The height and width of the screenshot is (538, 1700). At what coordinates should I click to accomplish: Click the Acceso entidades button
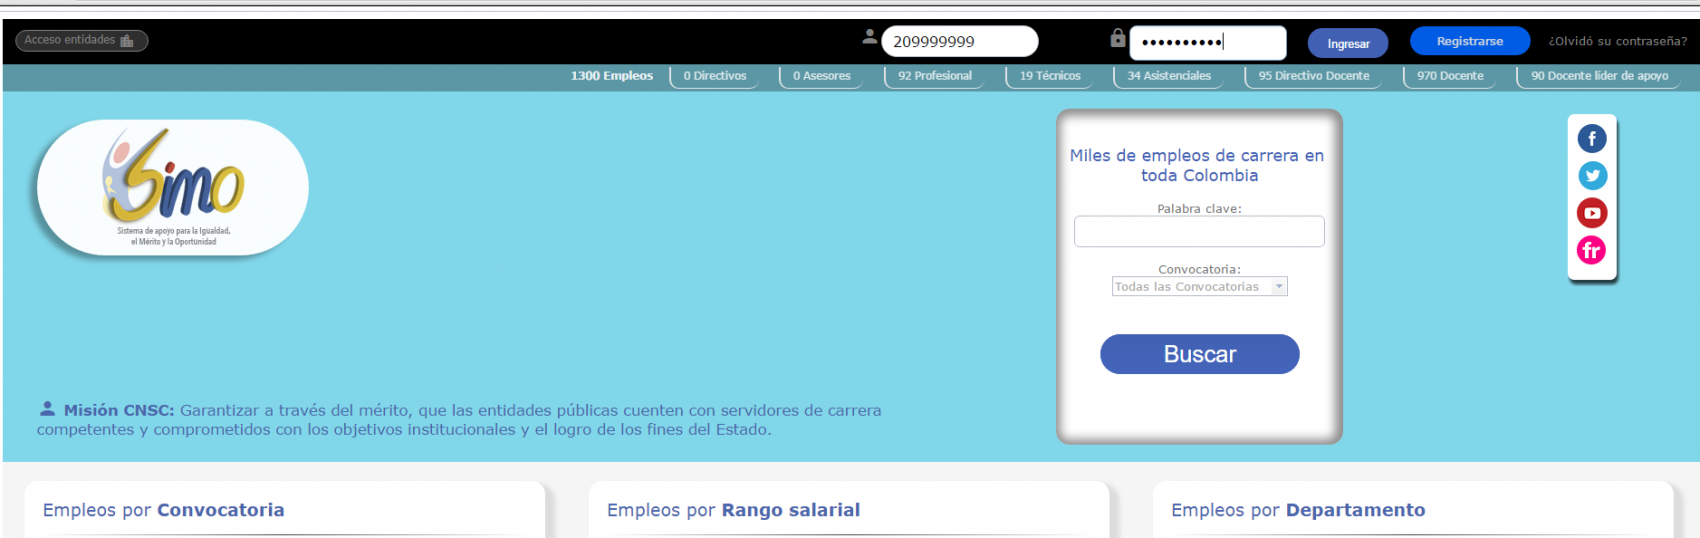coord(81,41)
